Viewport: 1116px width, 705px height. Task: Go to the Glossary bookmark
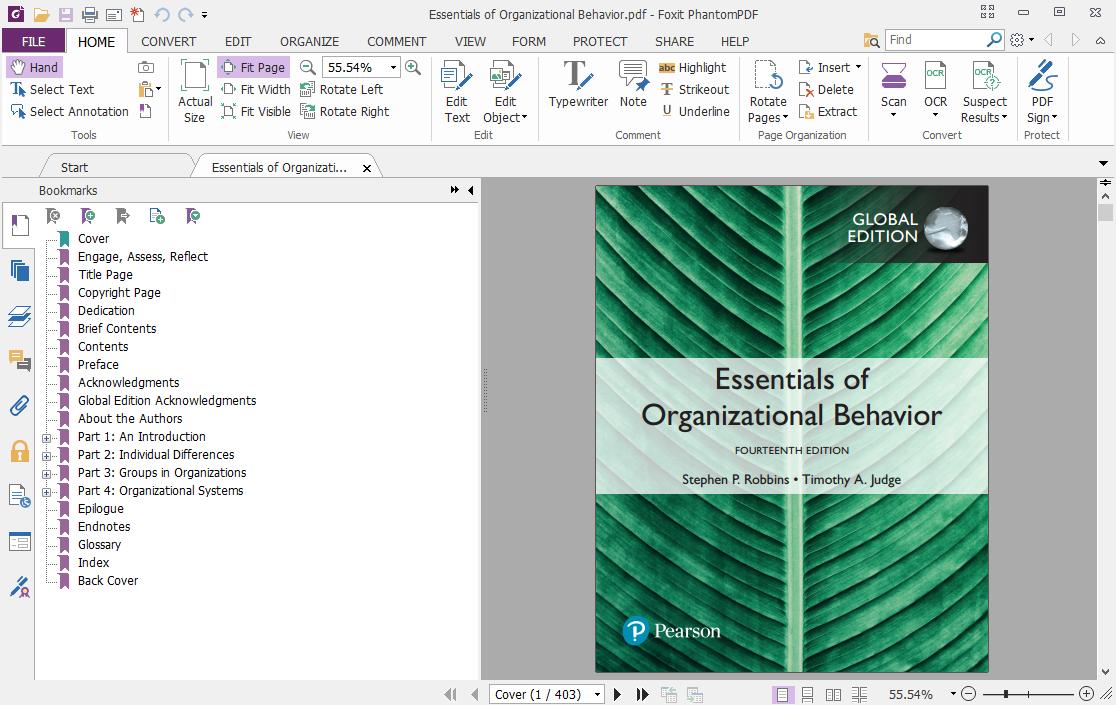(x=99, y=544)
